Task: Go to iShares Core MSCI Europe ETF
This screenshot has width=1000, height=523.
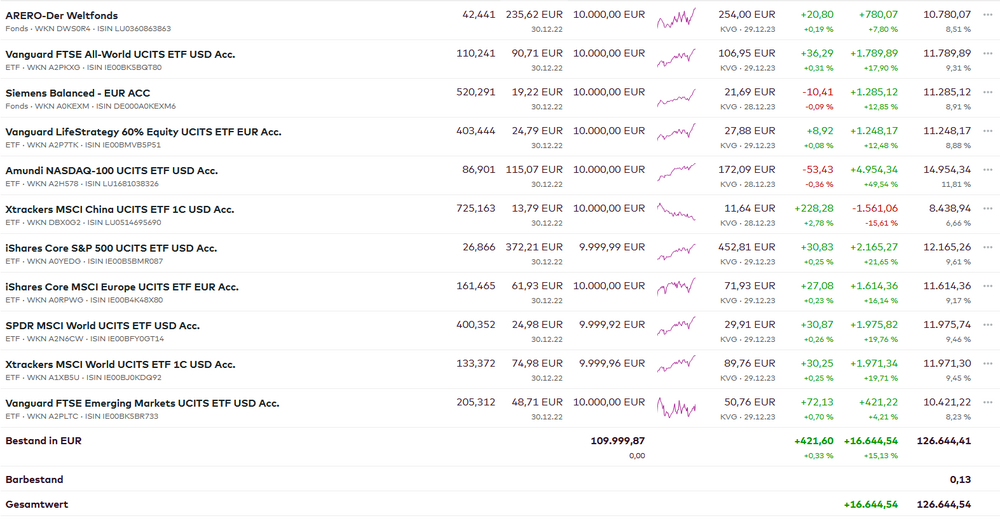Action: (122, 287)
